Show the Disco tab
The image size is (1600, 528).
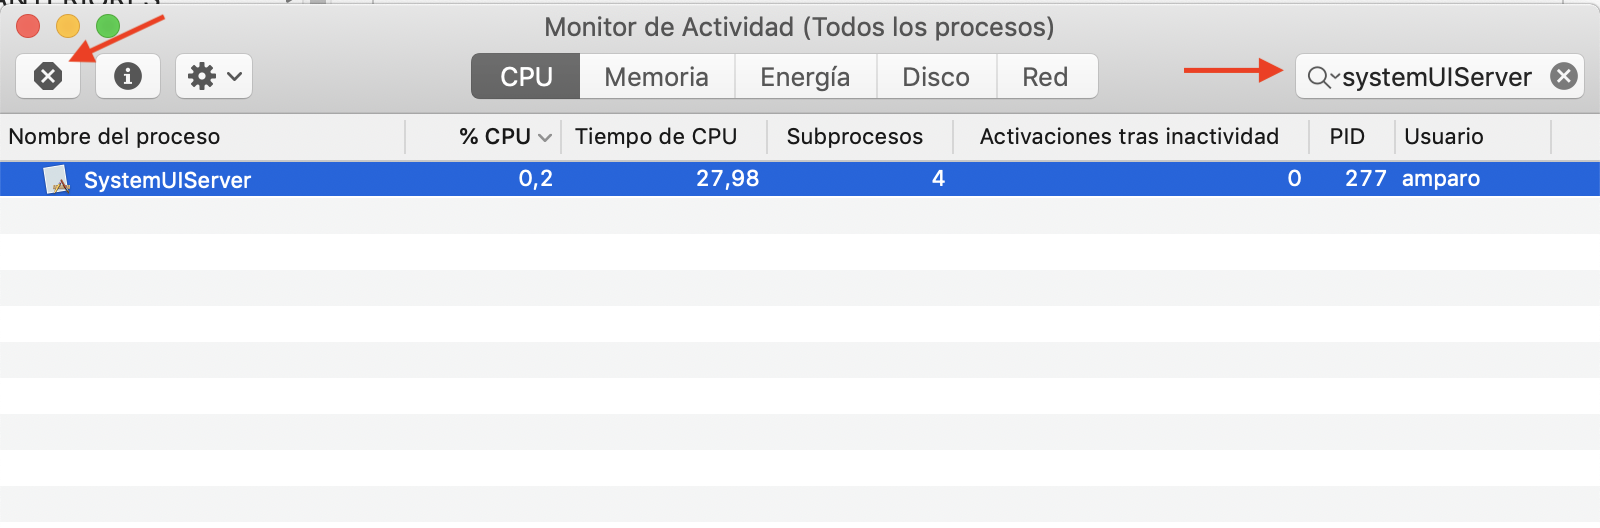936,77
